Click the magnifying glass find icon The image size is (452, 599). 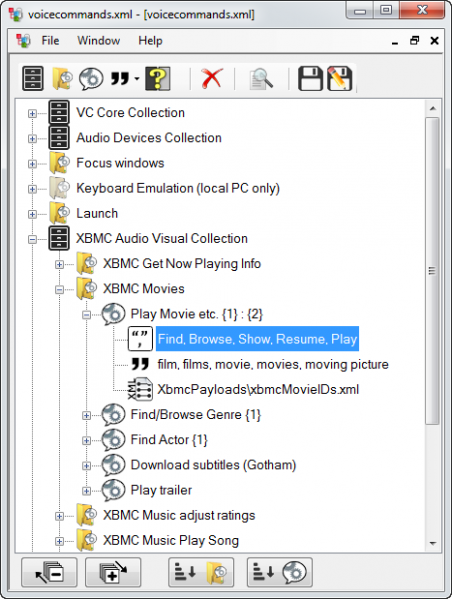point(261,79)
